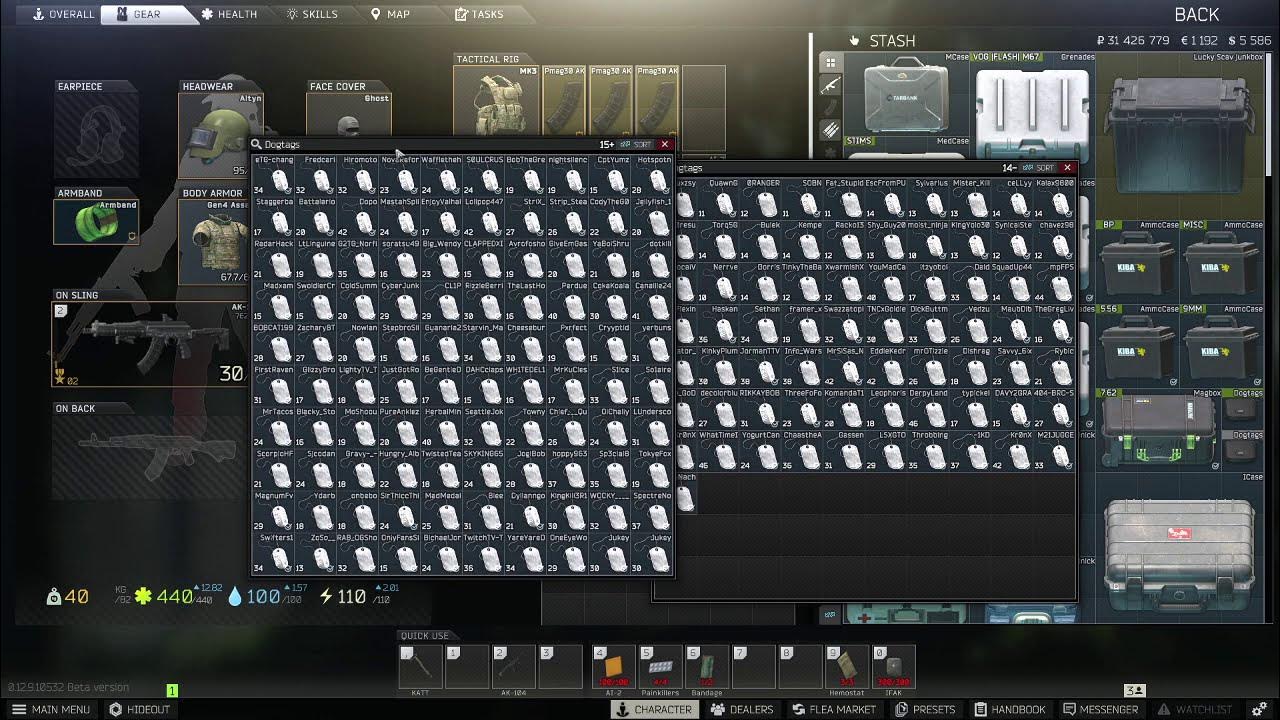
Task: Select the Lollpop447 dogtag
Action: click(484, 218)
